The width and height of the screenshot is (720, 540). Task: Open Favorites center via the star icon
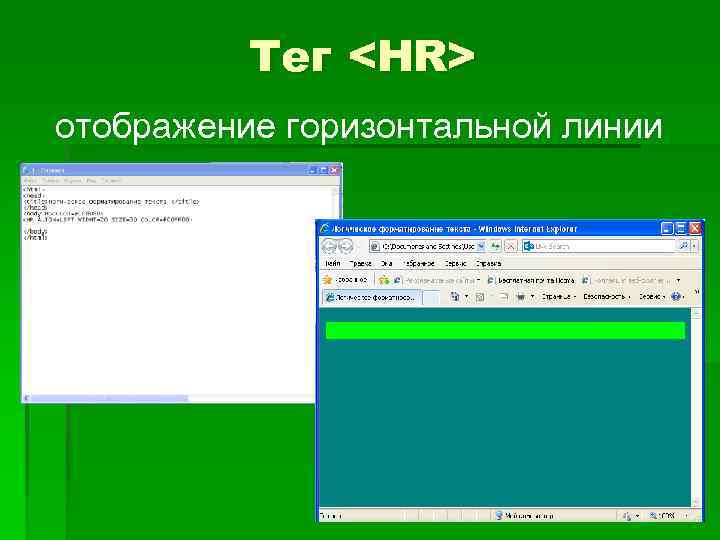pos(327,280)
